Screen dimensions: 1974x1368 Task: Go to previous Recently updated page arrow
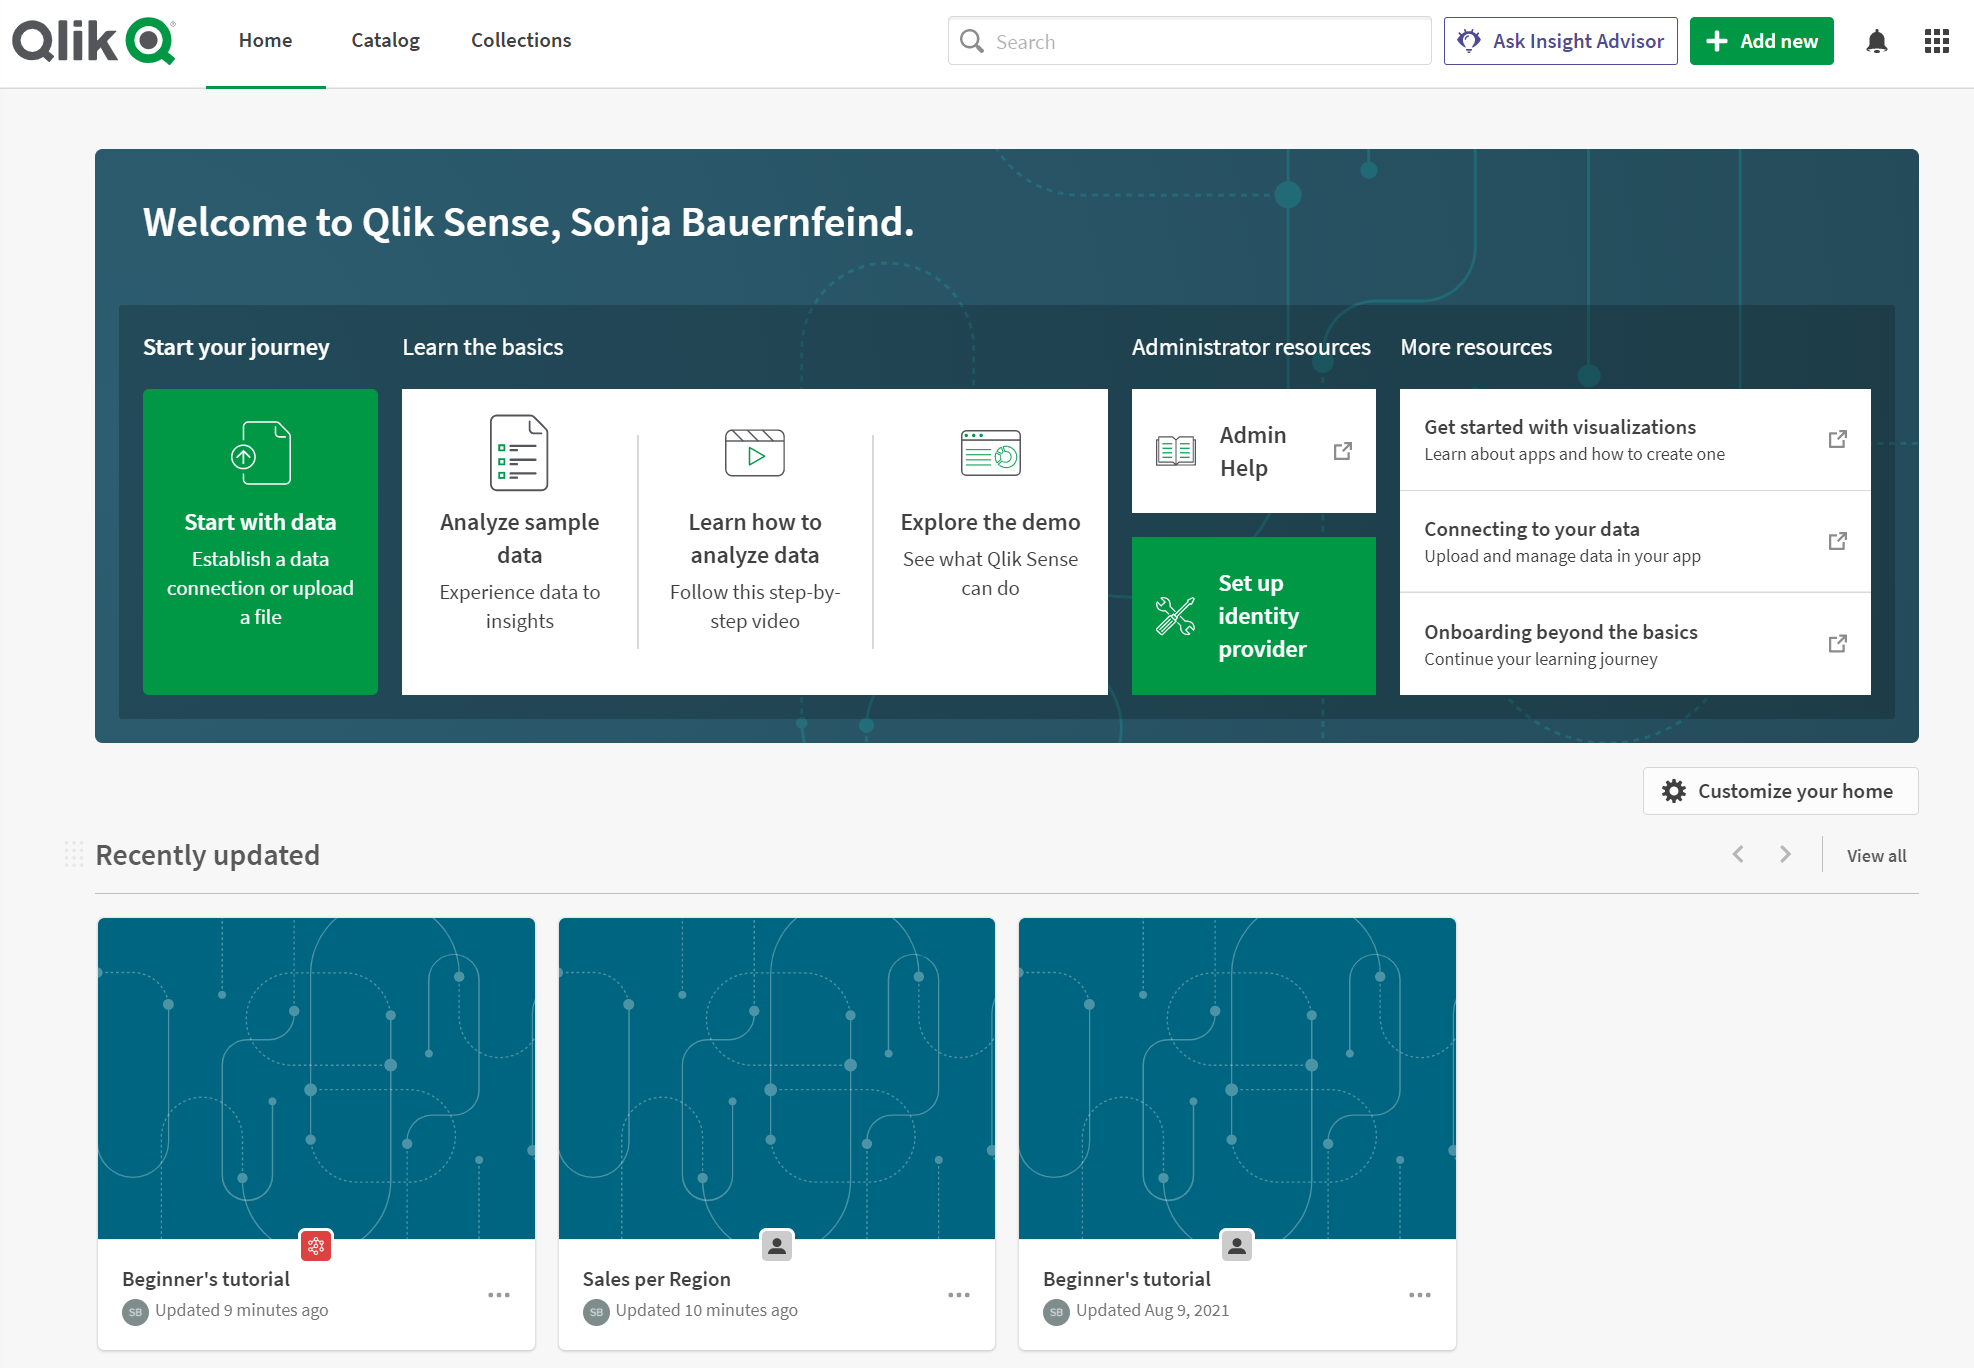click(1738, 854)
